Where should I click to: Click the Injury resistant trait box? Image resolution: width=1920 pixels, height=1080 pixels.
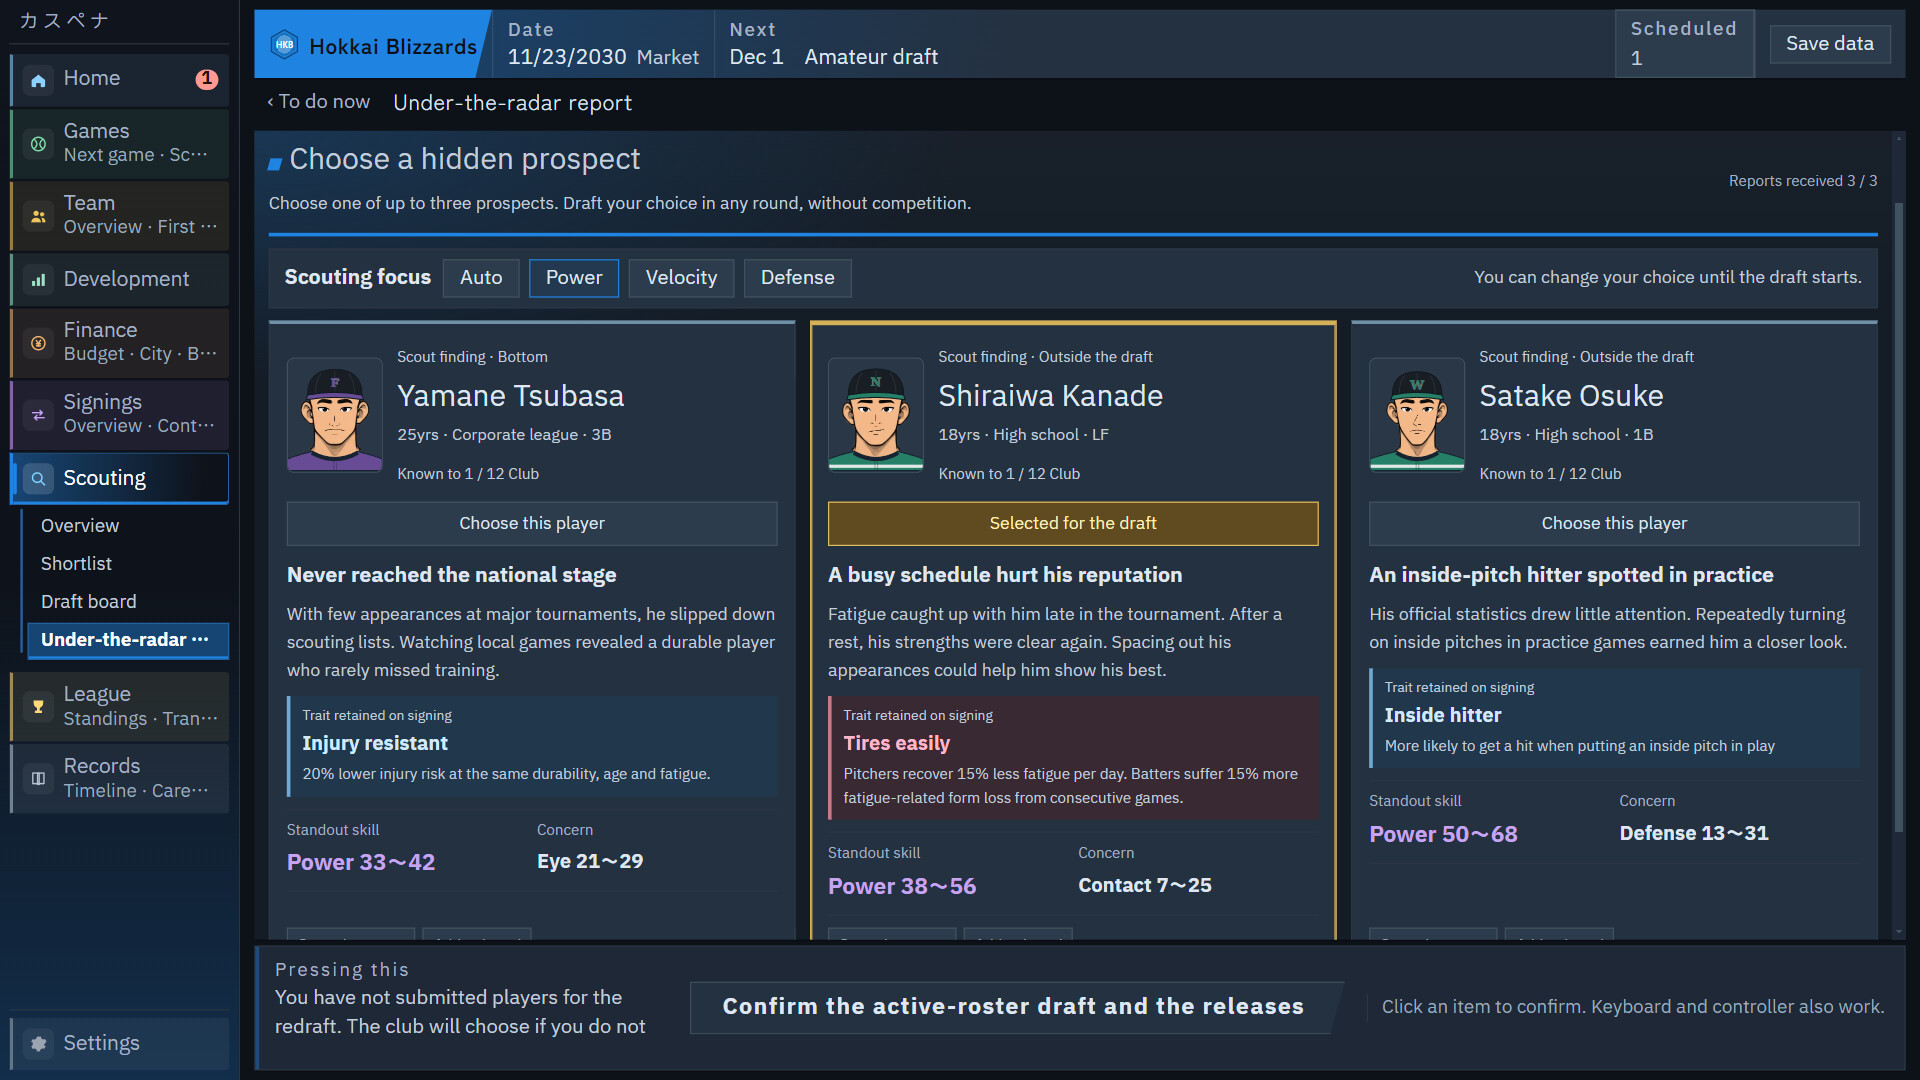point(532,747)
